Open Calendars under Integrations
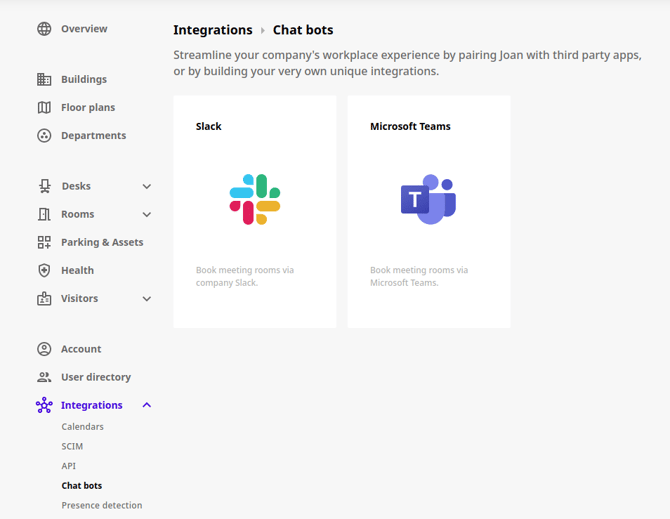Screen dimensions: 670x519 82,427
